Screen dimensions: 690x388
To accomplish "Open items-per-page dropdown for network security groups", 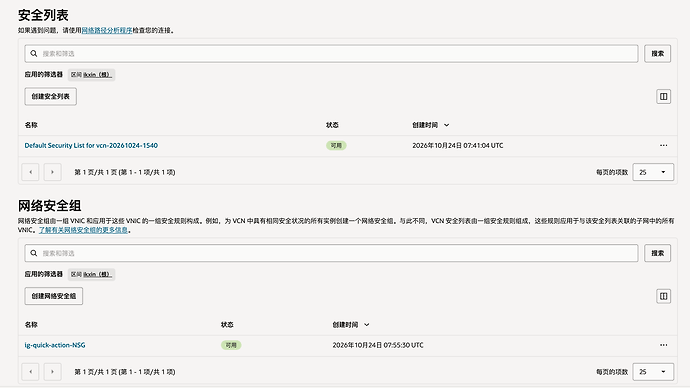I will click(x=653, y=372).
